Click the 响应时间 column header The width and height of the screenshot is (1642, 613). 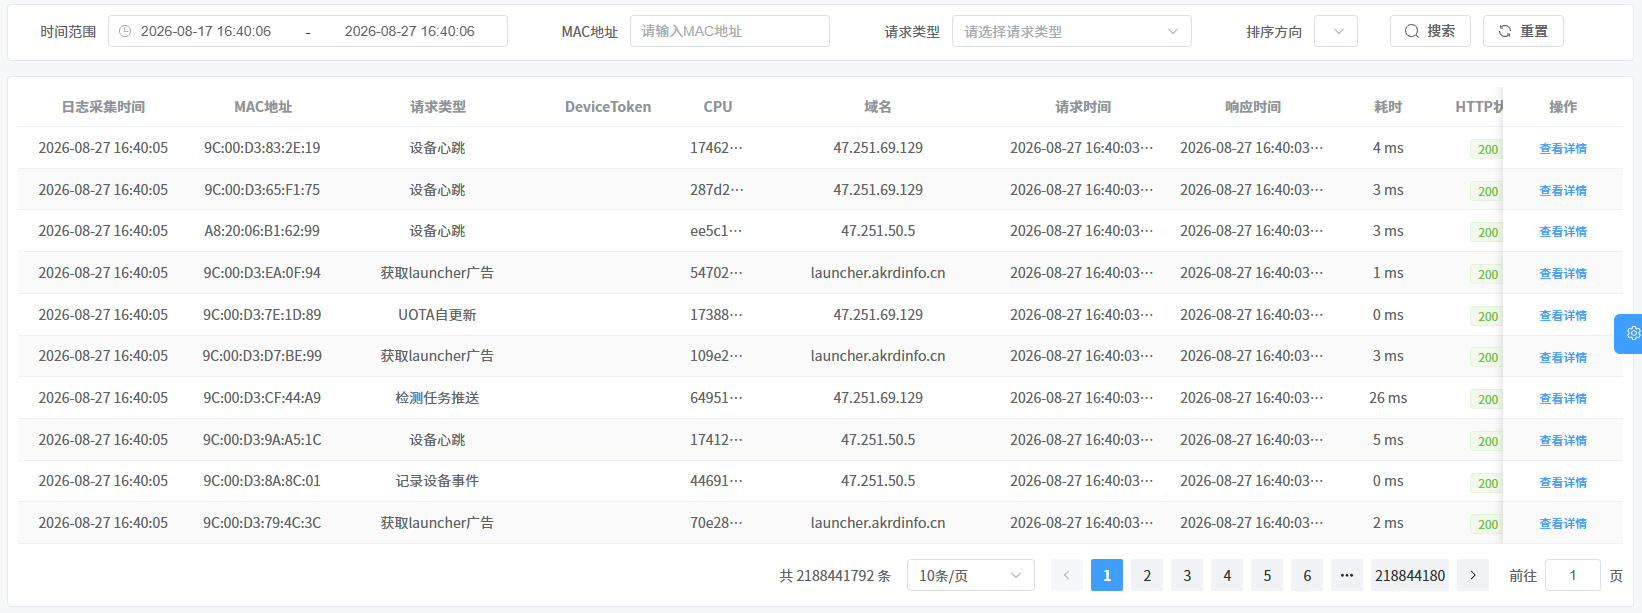[x=1253, y=106]
